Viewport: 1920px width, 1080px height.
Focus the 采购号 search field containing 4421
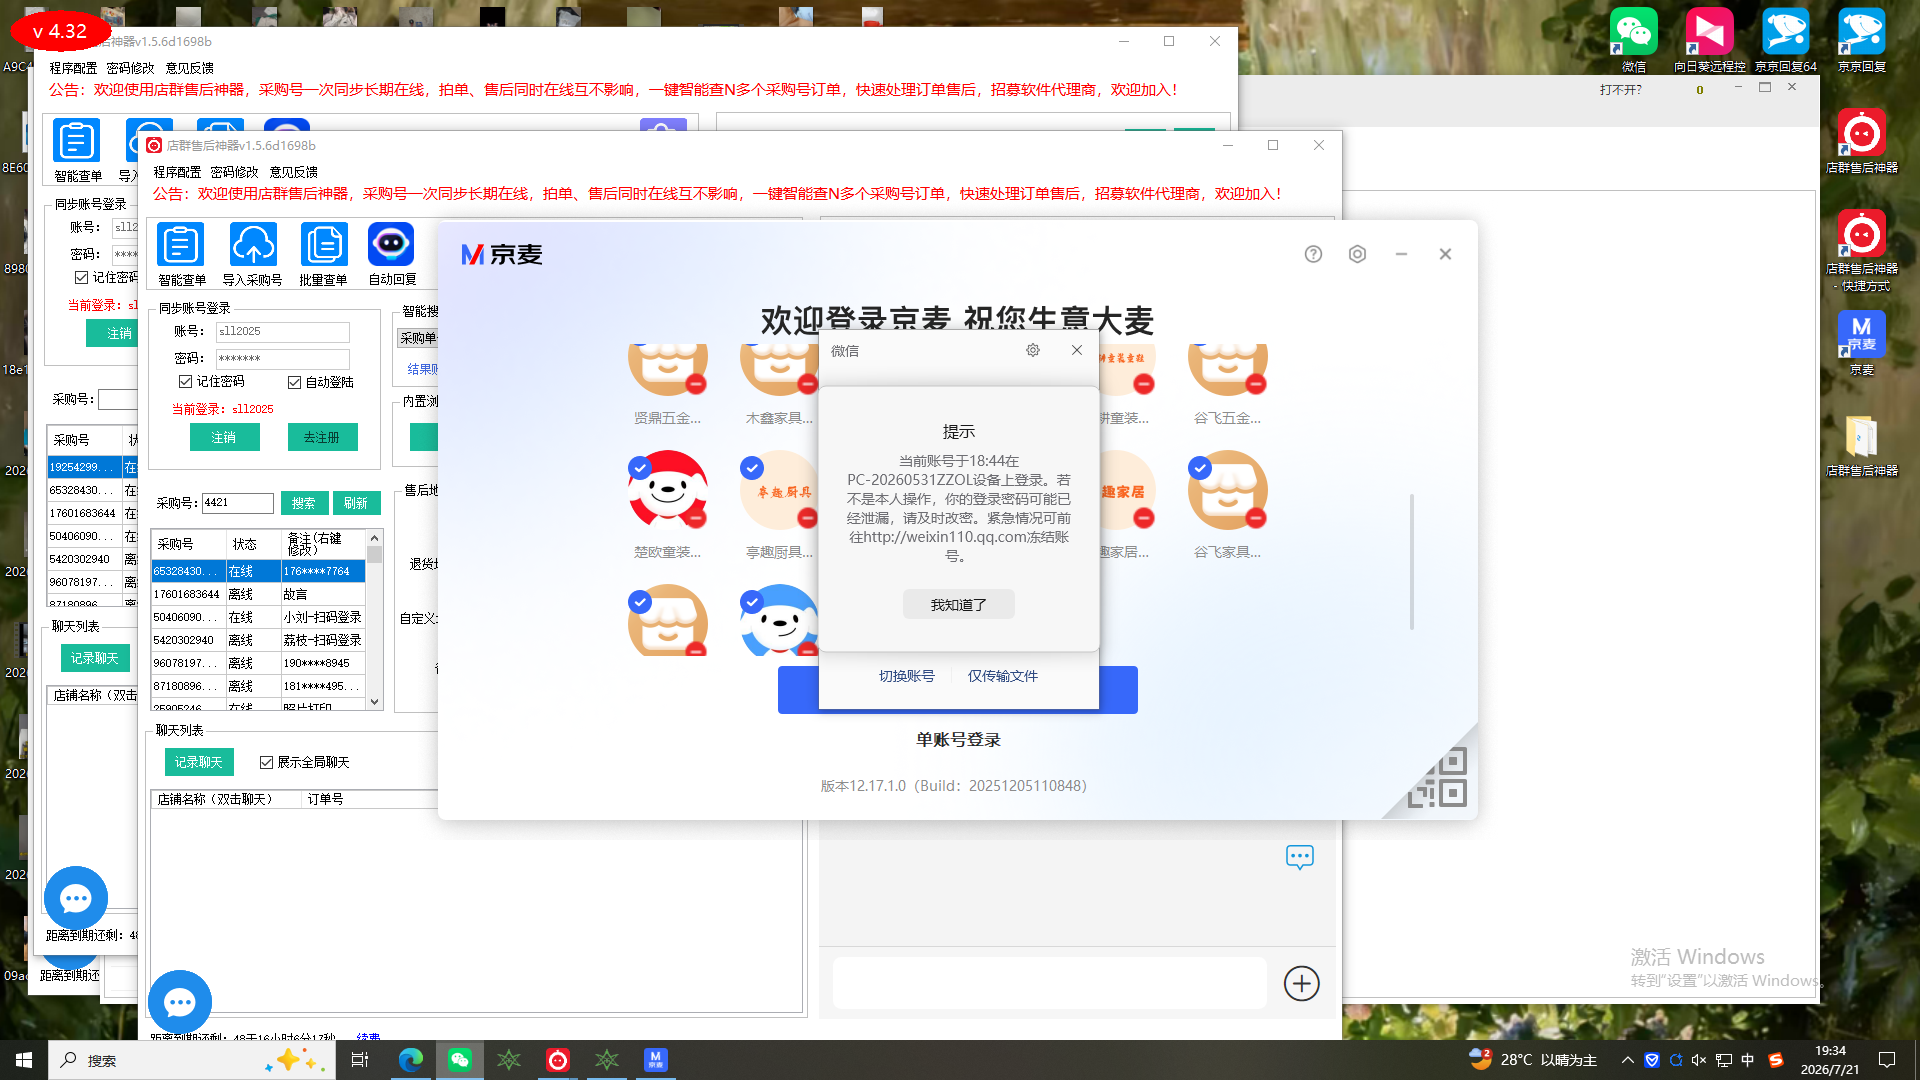tap(238, 503)
